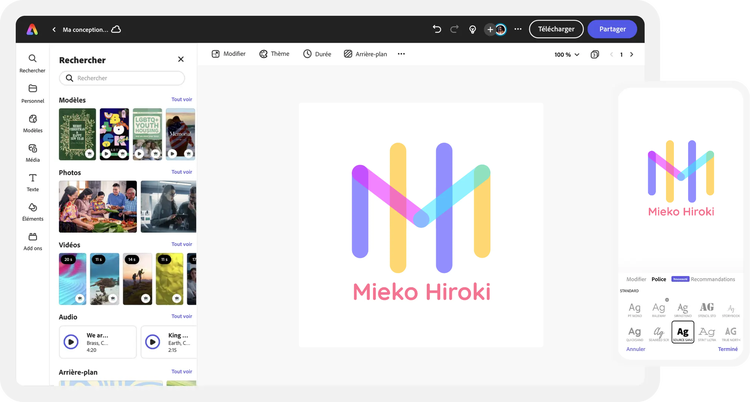
Task: Open the top bar three-dots menu
Action: (517, 29)
